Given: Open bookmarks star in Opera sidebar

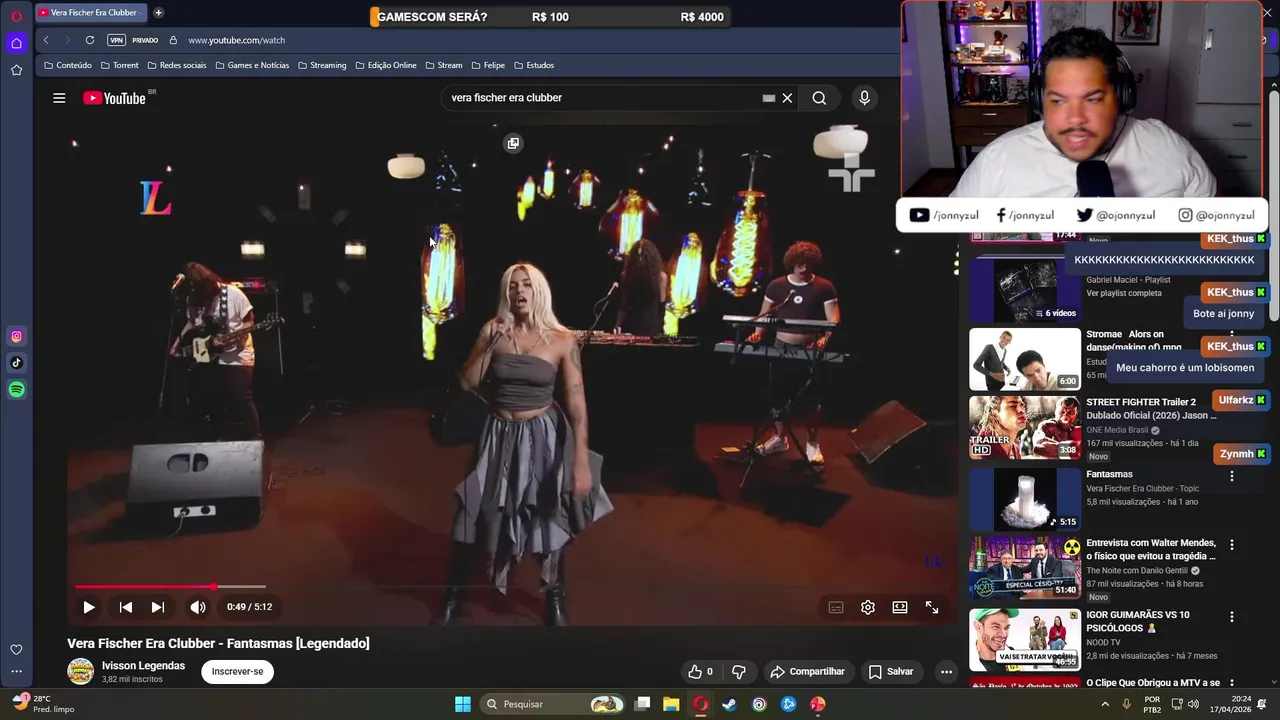Looking at the screenshot, I should [16, 70].
